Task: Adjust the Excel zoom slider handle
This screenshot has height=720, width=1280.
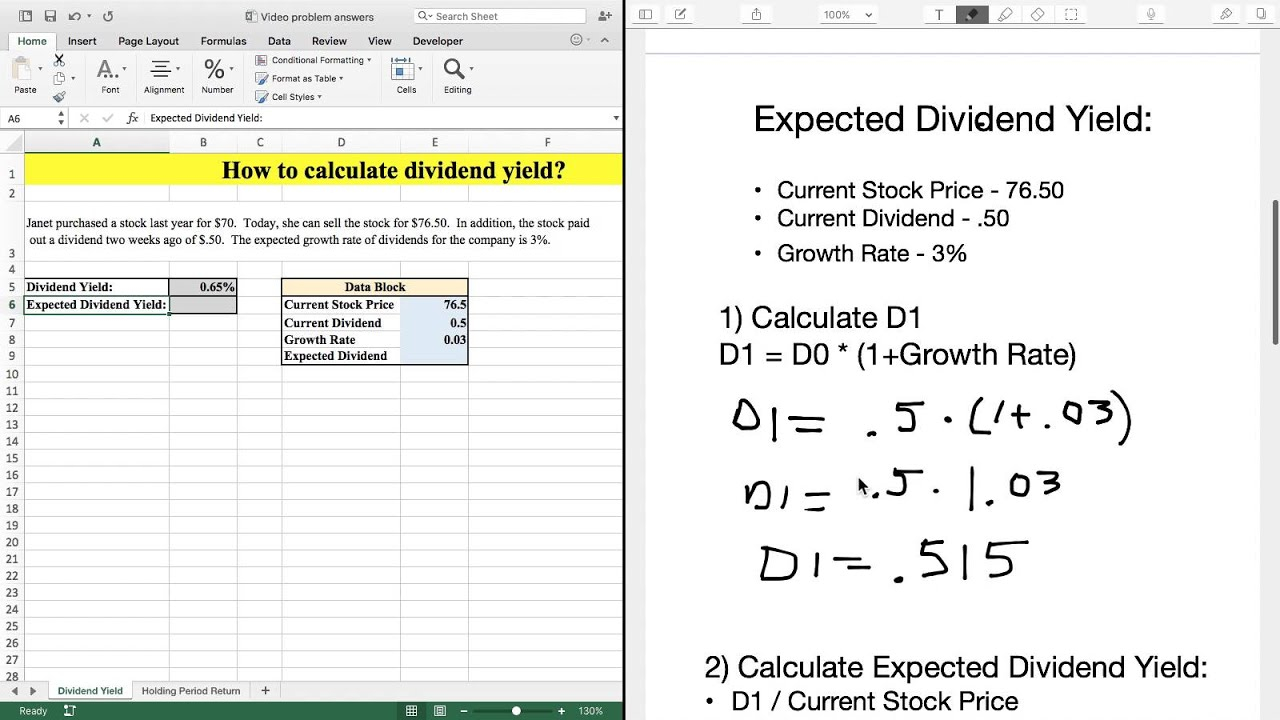Action: coord(516,711)
